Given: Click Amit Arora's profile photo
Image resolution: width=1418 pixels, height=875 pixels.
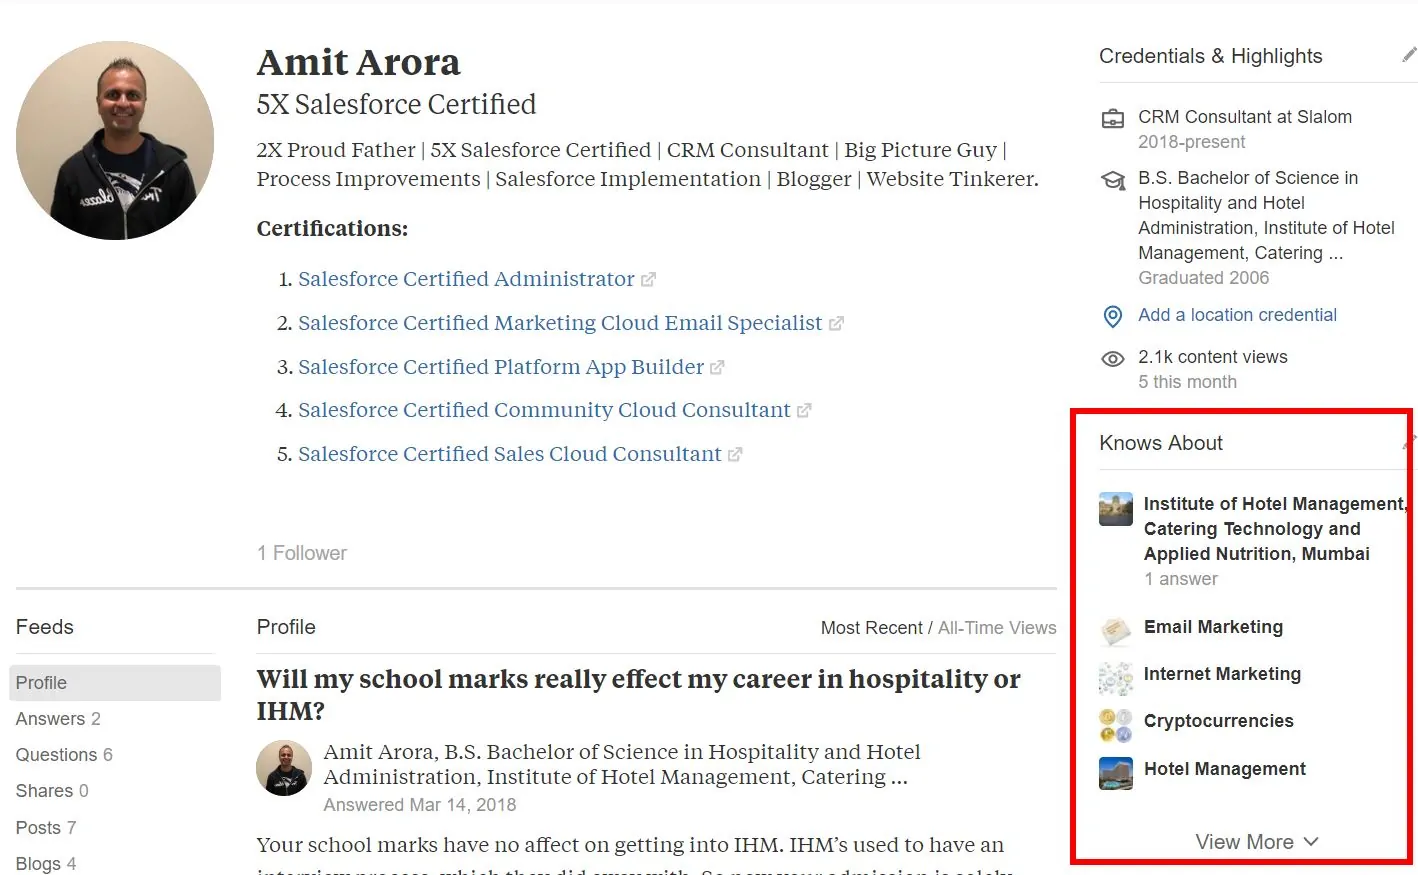Looking at the screenshot, I should [x=115, y=139].
